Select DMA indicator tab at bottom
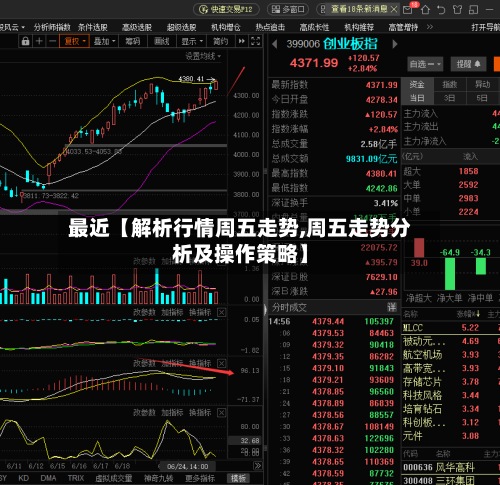500x485 pixels. coord(48,478)
